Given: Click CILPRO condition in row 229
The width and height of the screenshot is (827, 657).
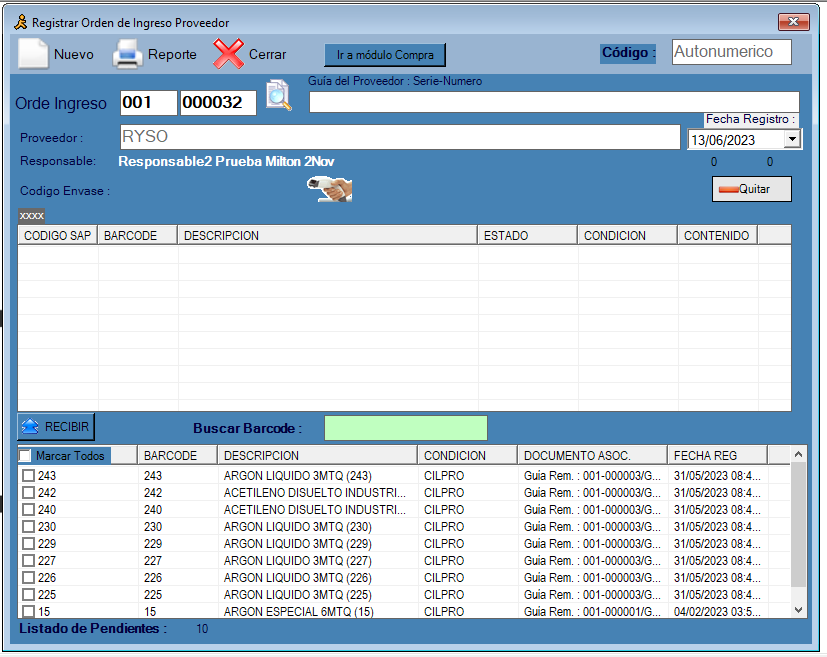Looking at the screenshot, I should coord(444,544).
